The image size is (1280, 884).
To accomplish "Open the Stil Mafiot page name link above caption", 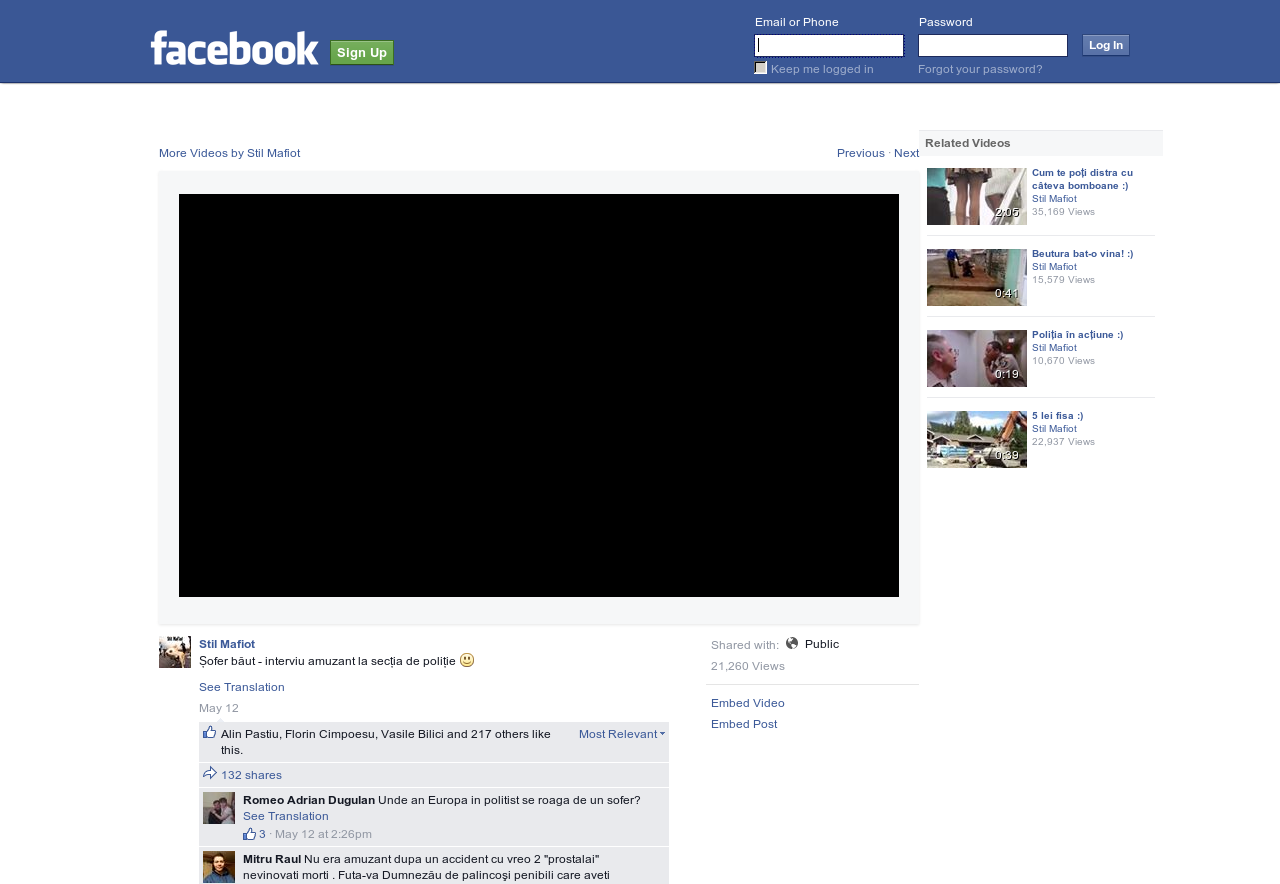I will click(x=227, y=644).
